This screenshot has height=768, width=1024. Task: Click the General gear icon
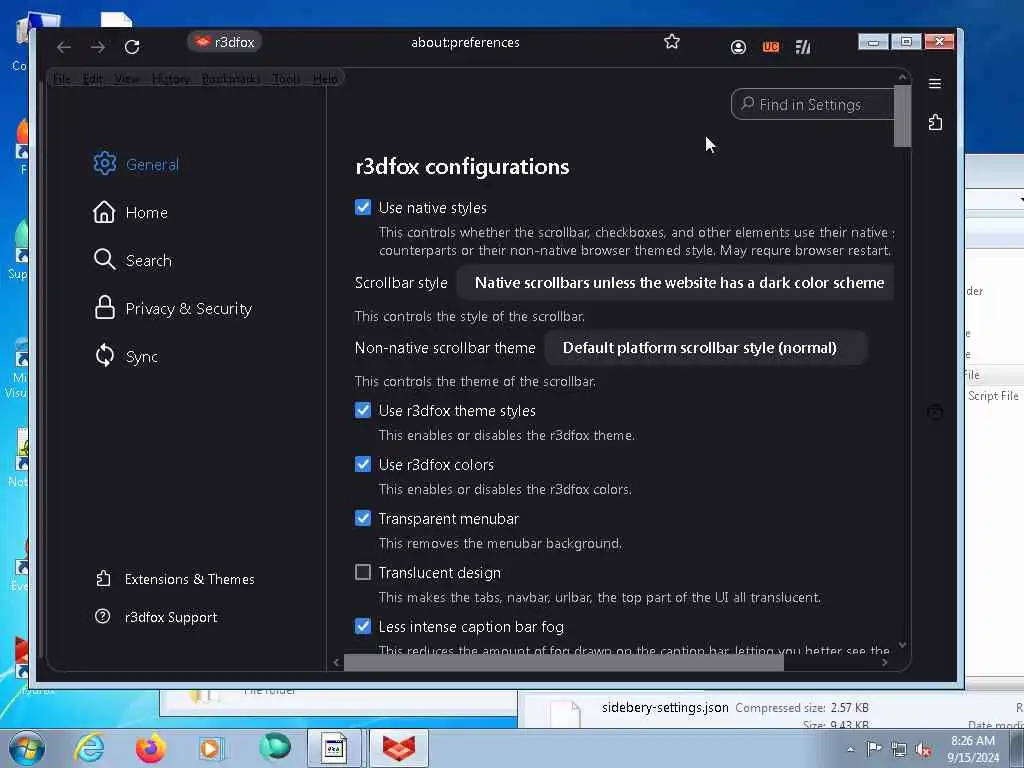point(104,163)
